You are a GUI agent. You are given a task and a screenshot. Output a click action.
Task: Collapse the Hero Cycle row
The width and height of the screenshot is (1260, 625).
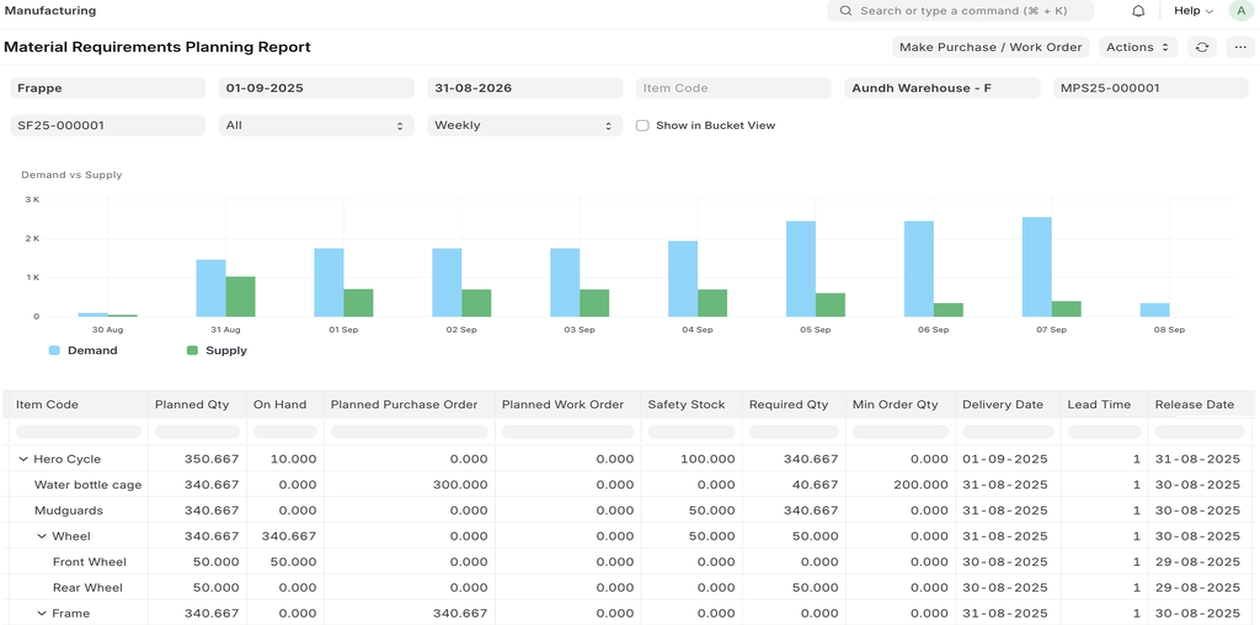23,459
